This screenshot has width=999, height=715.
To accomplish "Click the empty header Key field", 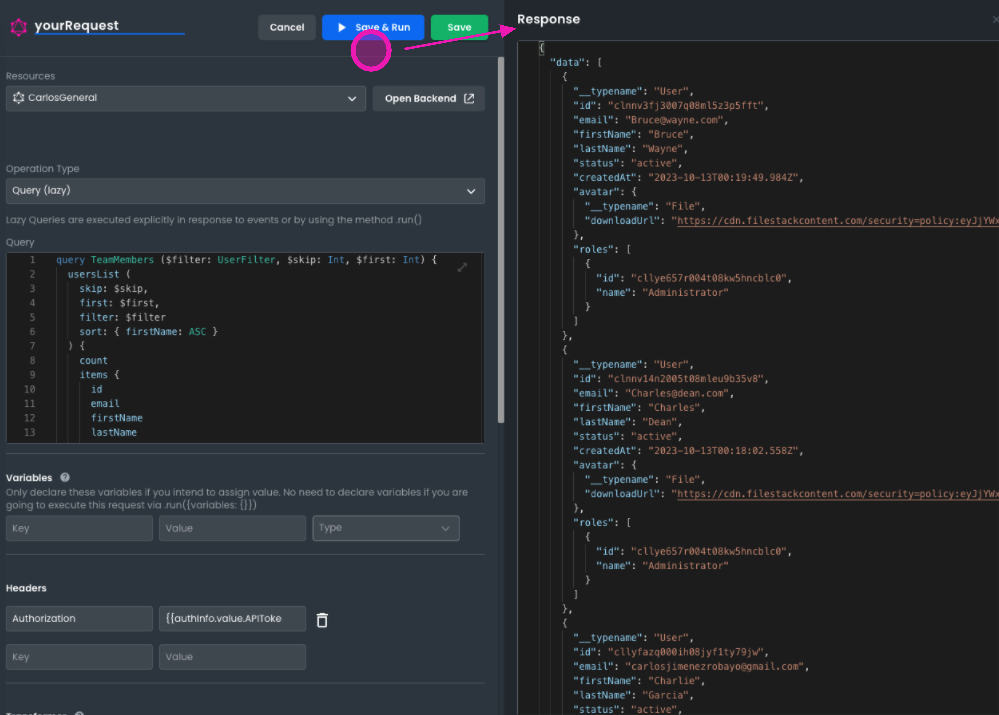I will coord(79,657).
